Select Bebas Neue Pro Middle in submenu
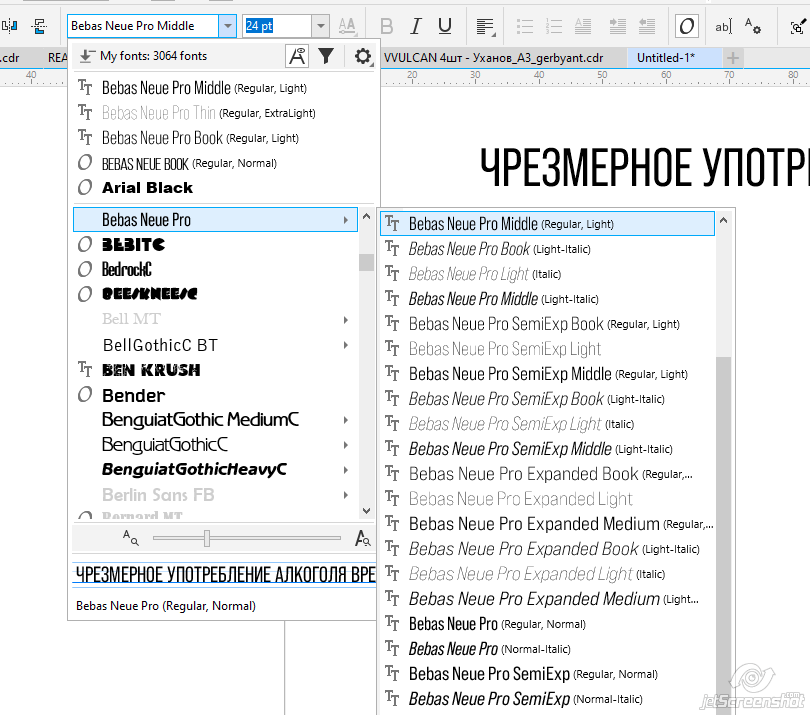Viewport: 810px width, 715px height. (x=548, y=224)
